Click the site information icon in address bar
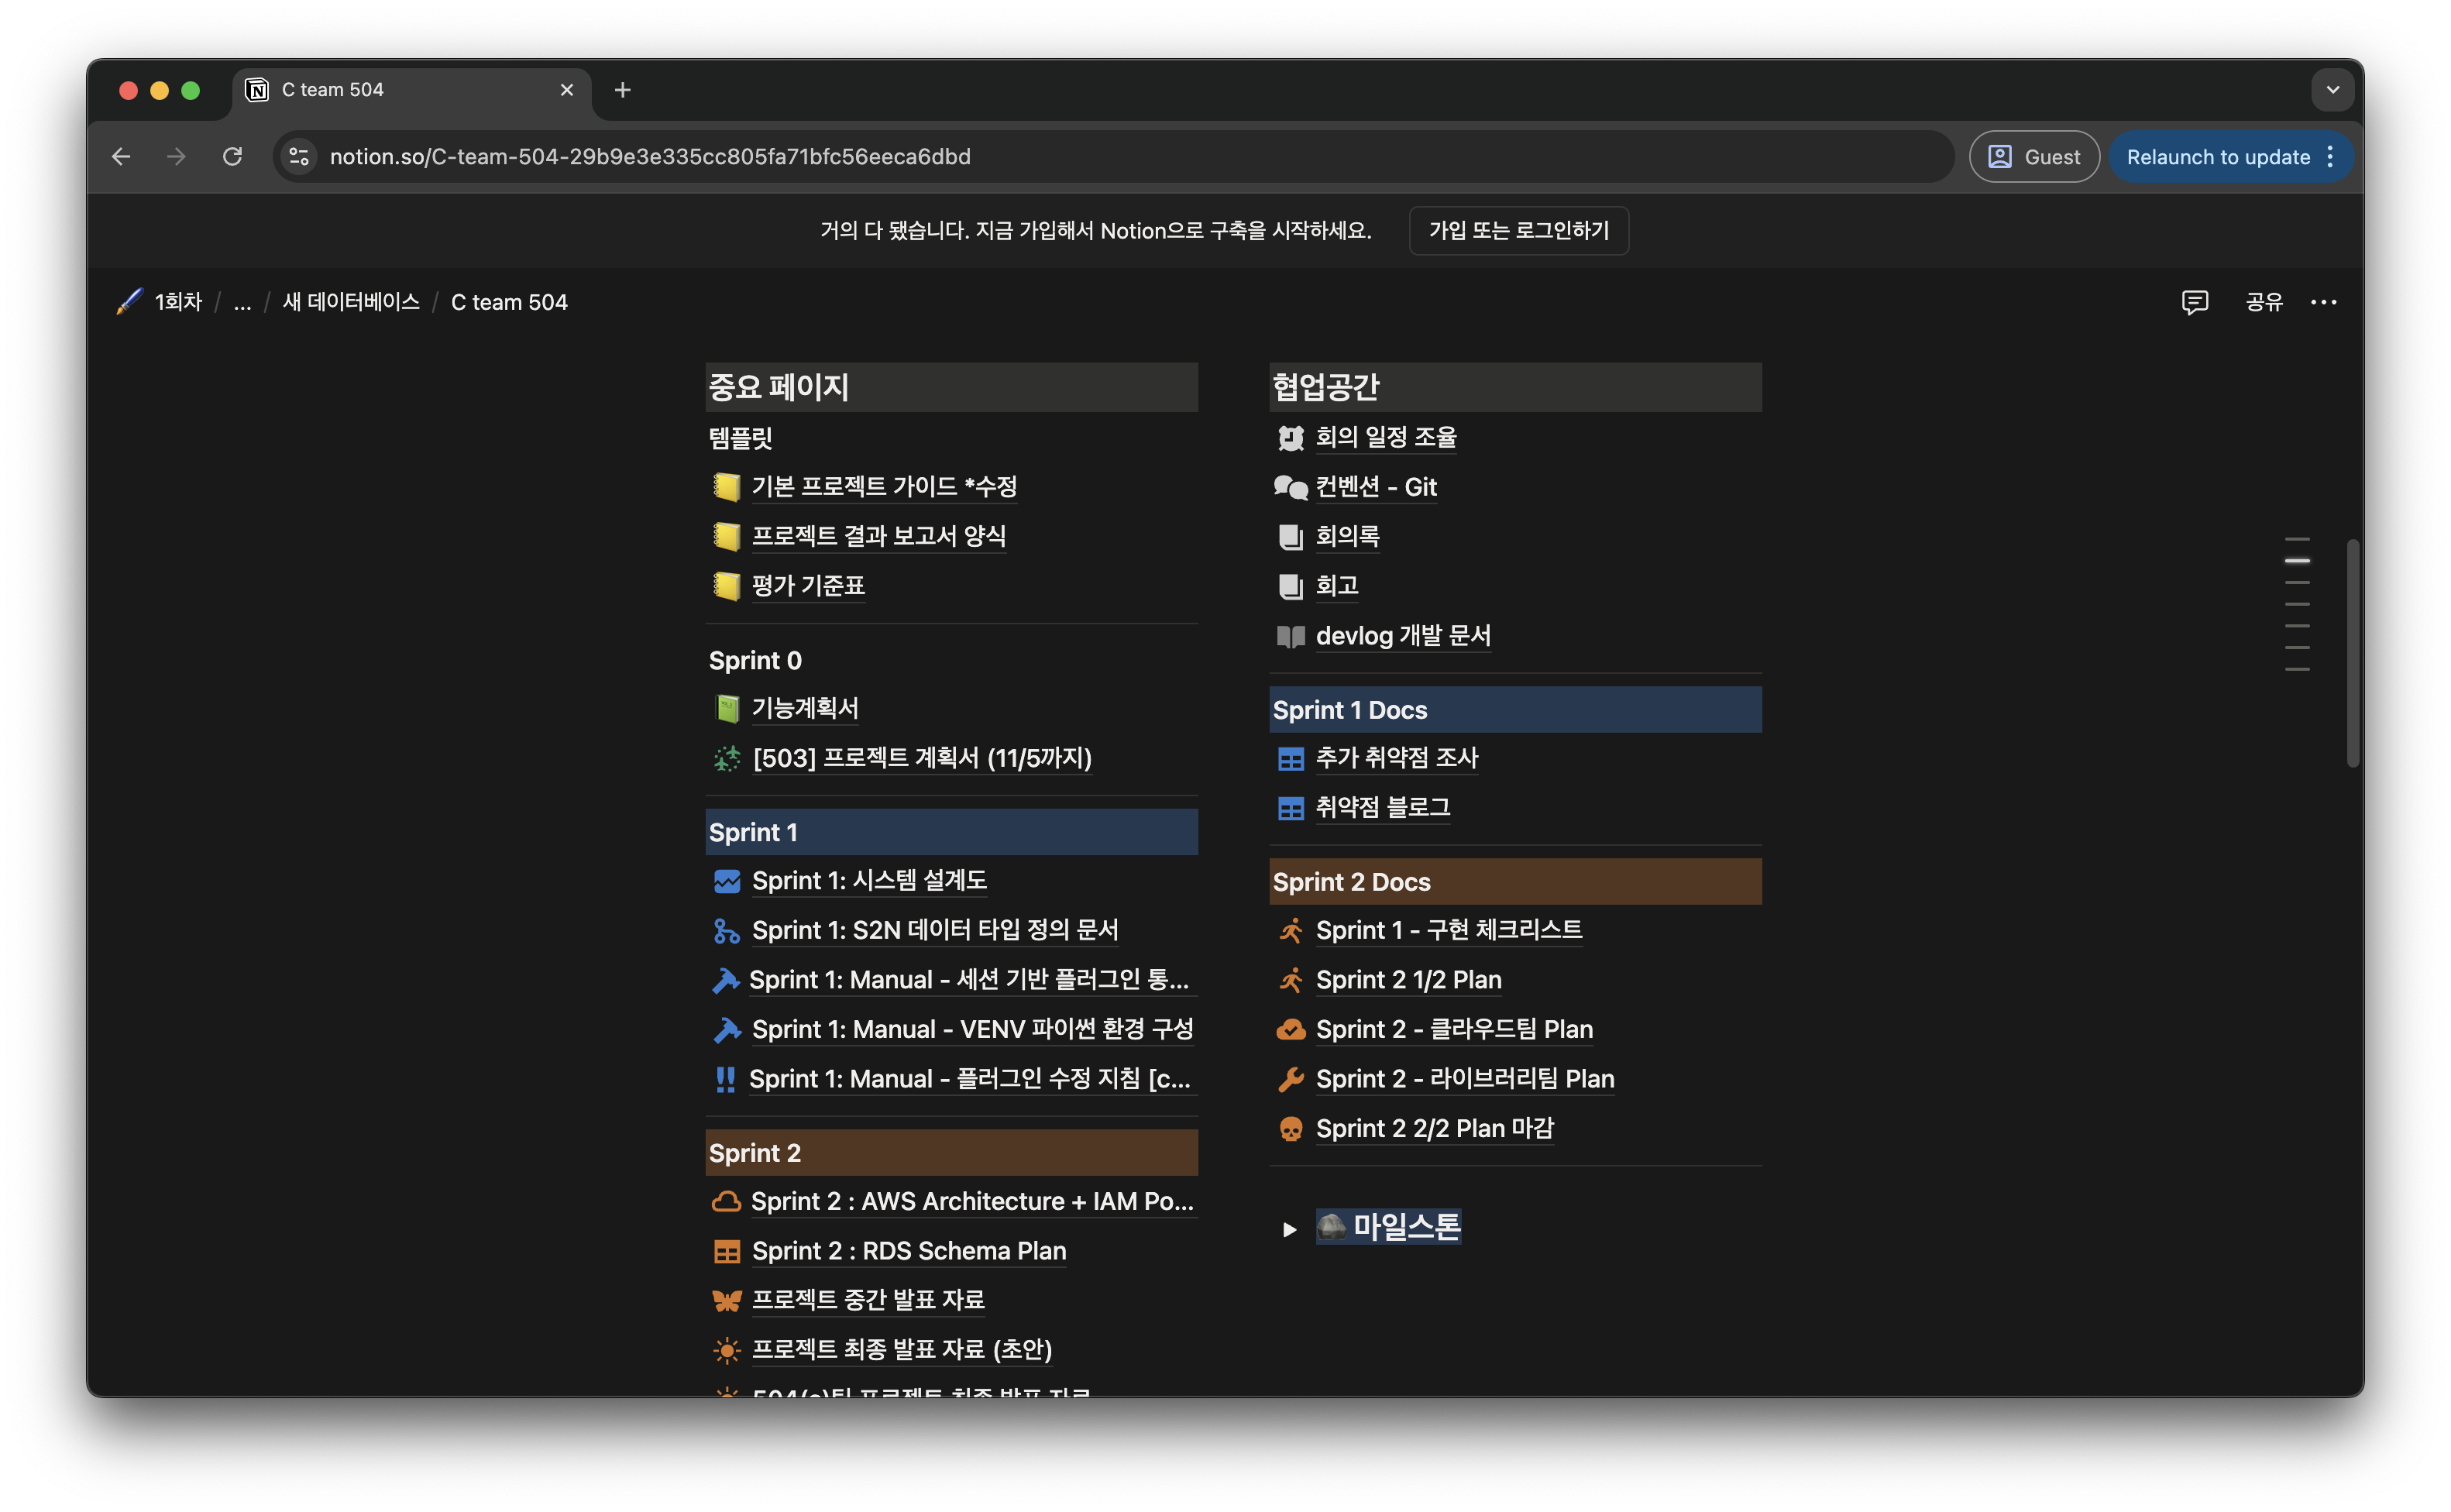 click(x=298, y=156)
